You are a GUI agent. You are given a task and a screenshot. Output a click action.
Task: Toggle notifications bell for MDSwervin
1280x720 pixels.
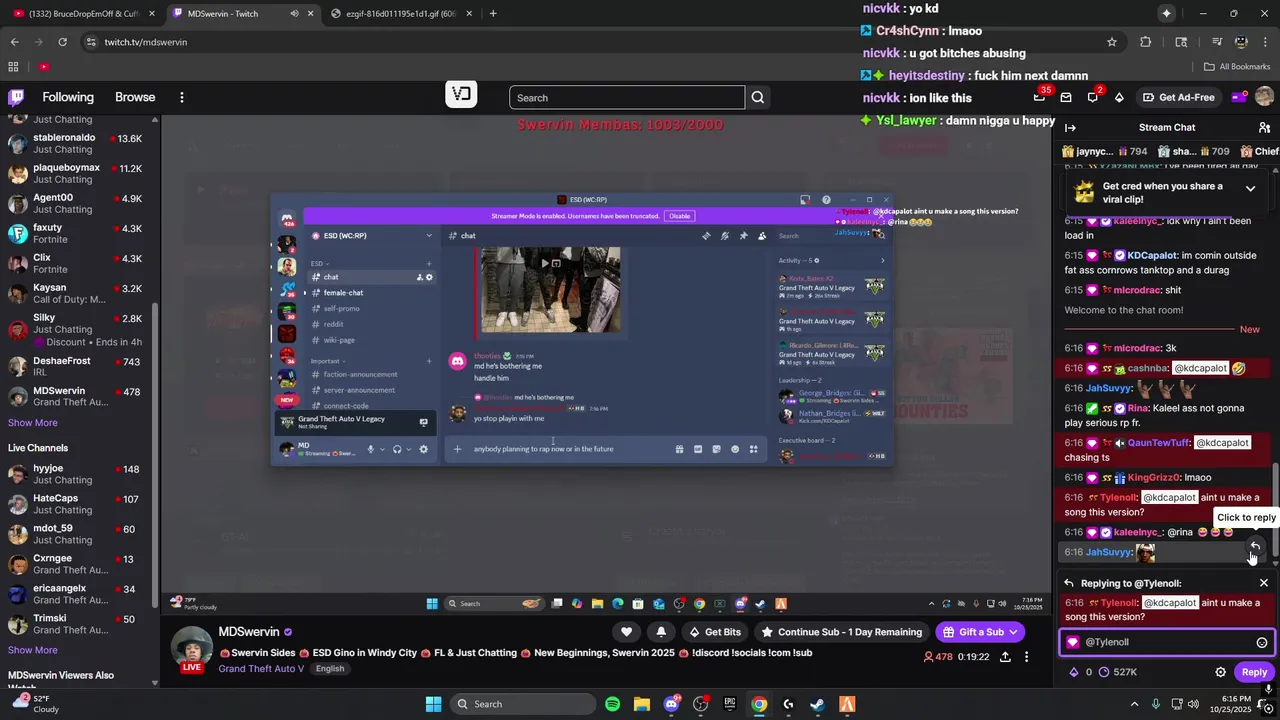661,632
